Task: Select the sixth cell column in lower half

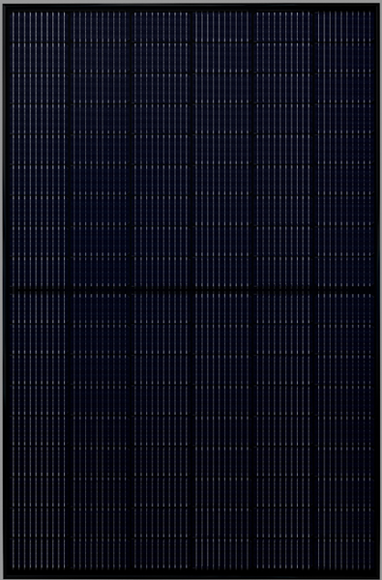Action: 344,431
